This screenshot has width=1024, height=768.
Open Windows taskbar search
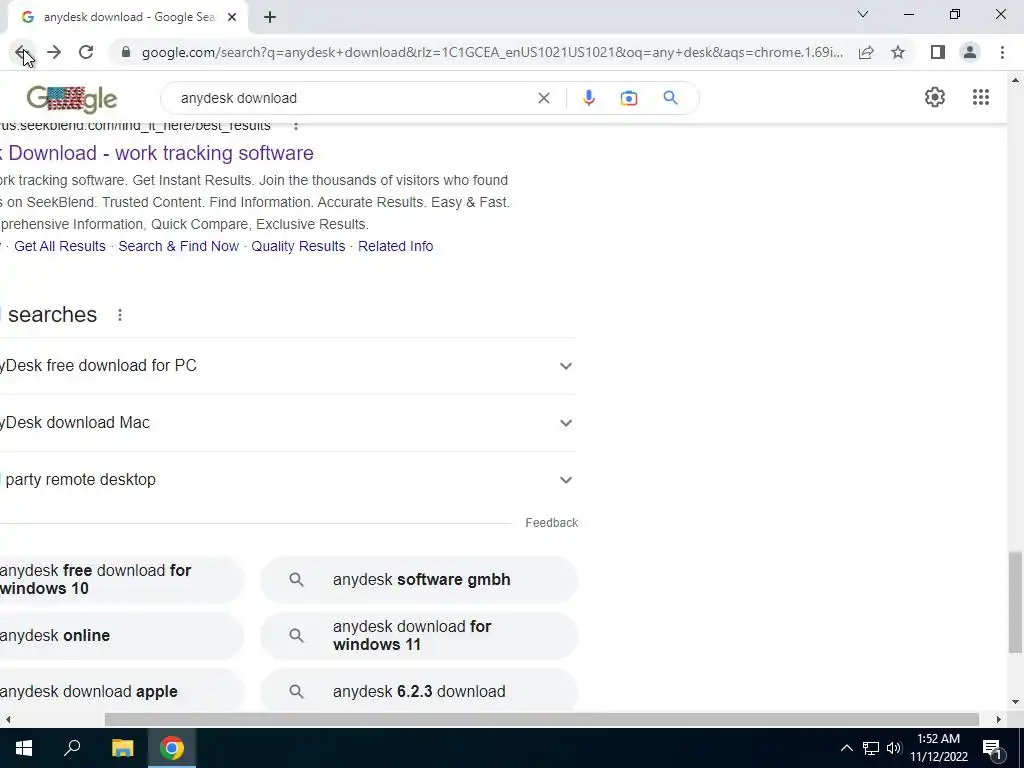tap(72, 748)
